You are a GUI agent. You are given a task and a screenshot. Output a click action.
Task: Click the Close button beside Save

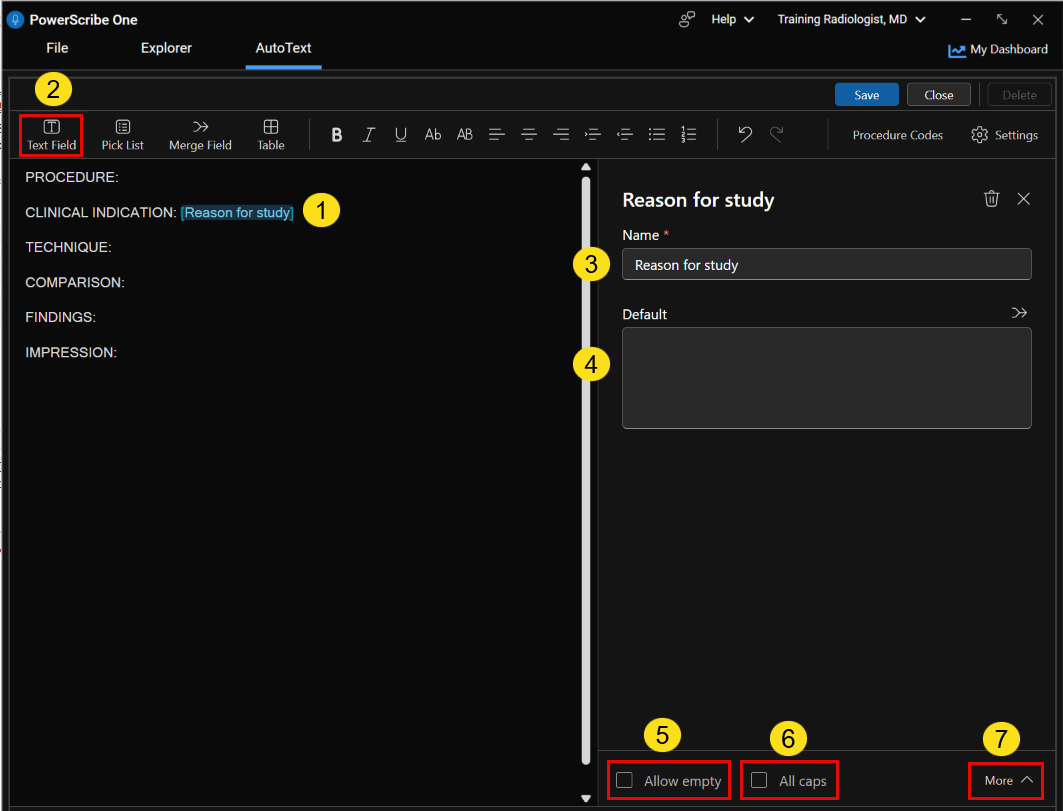[x=938, y=95]
